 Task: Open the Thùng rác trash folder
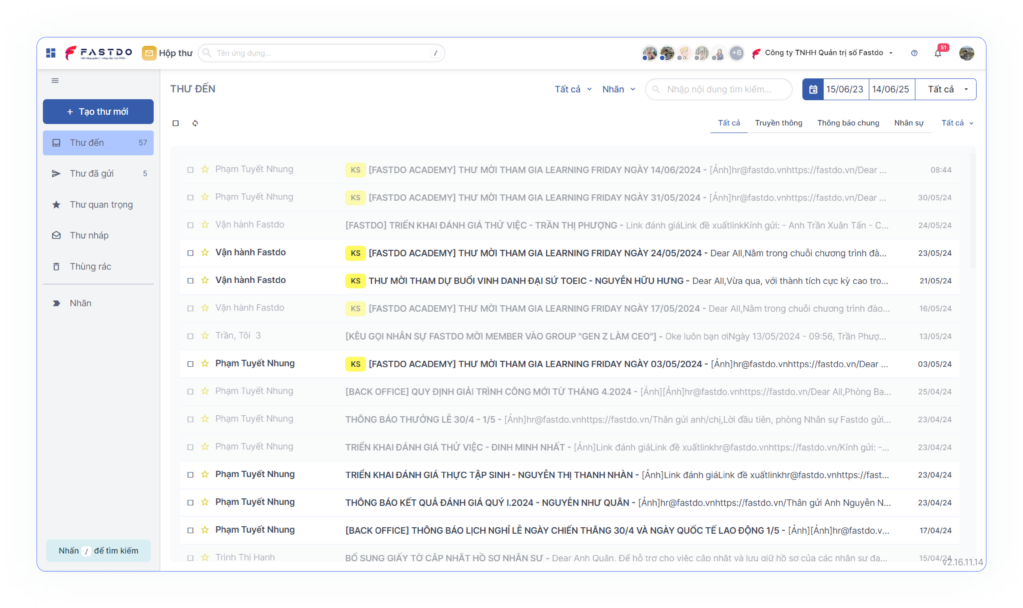click(89, 267)
